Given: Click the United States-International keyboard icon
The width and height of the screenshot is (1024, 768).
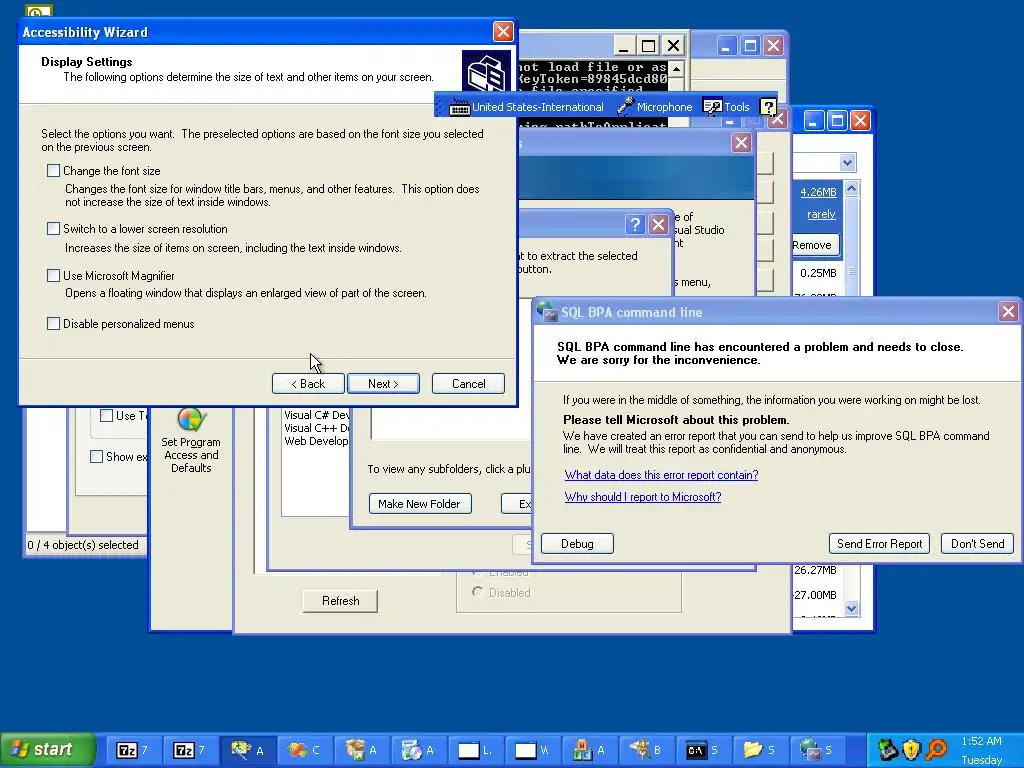Looking at the screenshot, I should (460, 107).
